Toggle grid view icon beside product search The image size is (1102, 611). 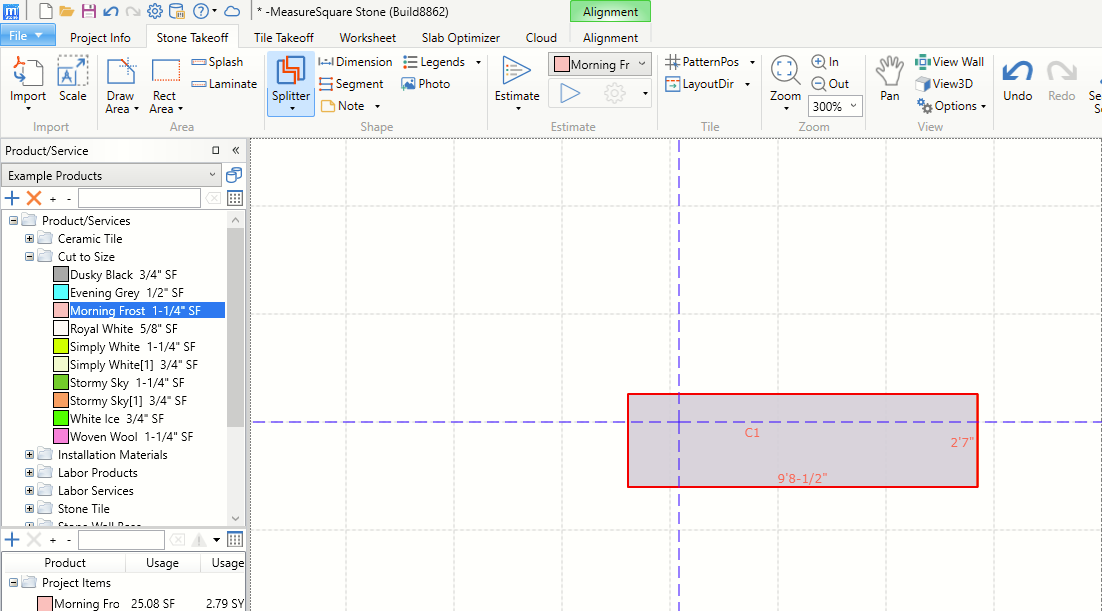click(x=235, y=198)
